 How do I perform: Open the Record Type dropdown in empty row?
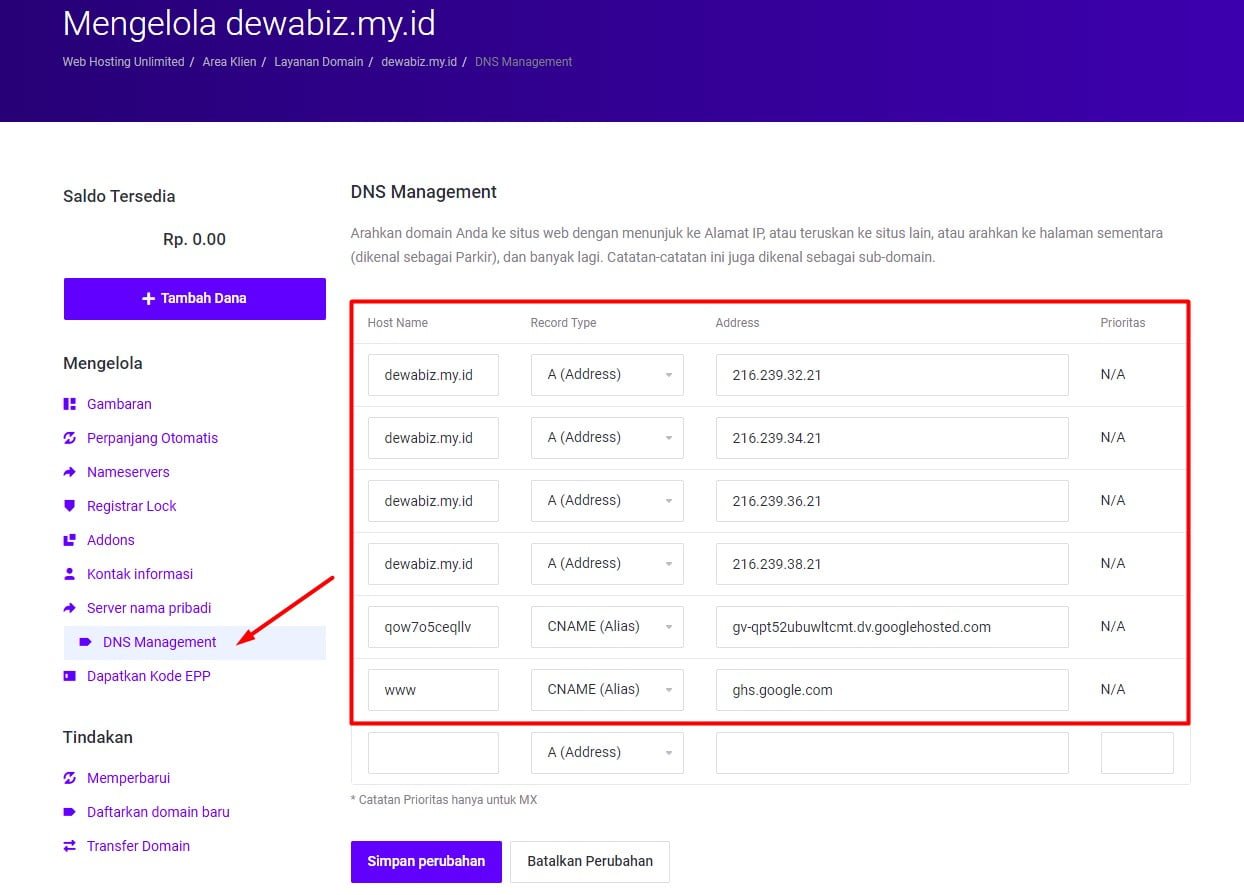tap(607, 753)
